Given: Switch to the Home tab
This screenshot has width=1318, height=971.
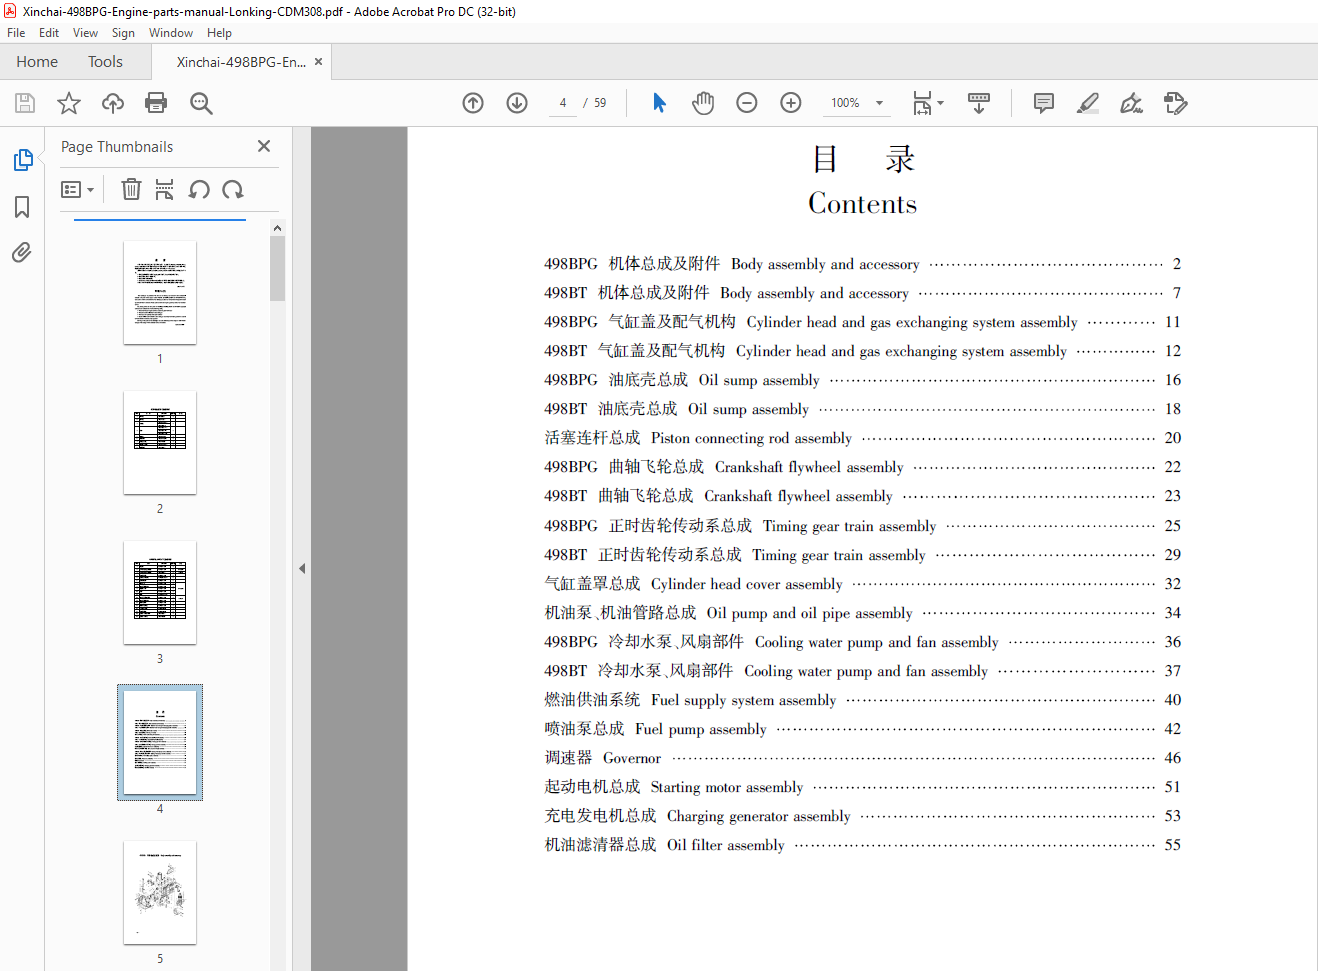Looking at the screenshot, I should pyautogui.click(x=37, y=62).
